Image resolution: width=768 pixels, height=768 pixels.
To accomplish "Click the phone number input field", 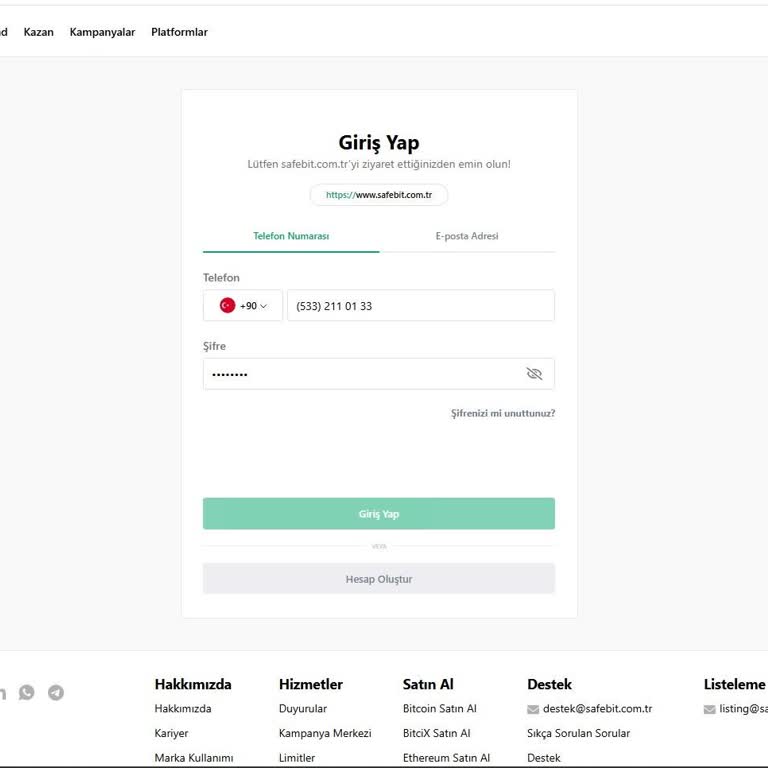I will coord(420,306).
